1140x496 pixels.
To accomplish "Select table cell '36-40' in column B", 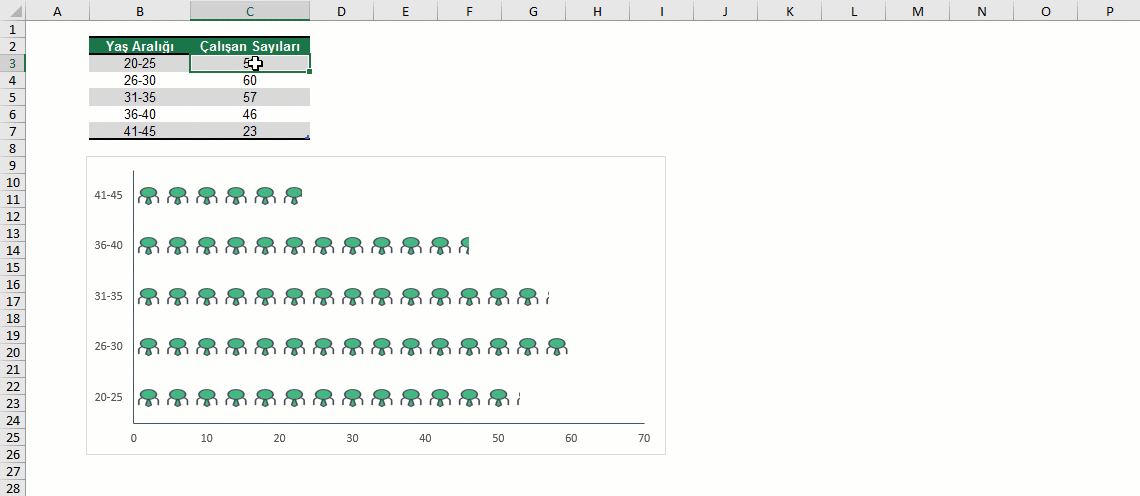I will (x=140, y=114).
